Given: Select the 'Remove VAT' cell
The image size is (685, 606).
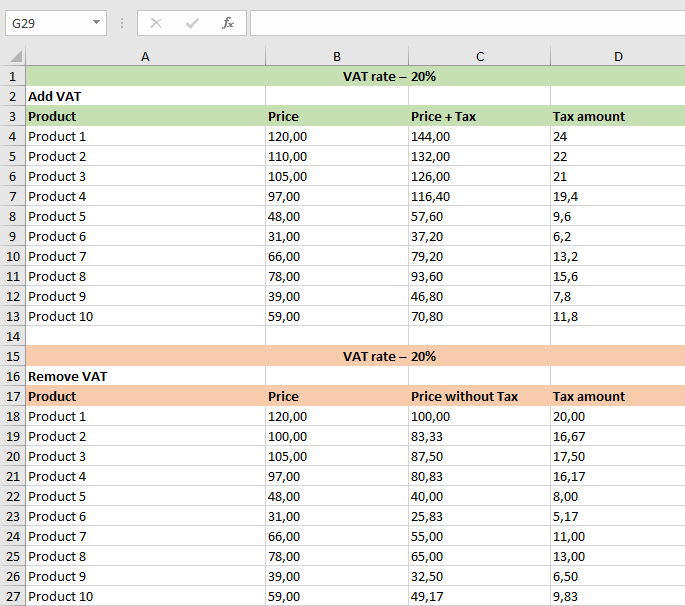Looking at the screenshot, I should (145, 376).
